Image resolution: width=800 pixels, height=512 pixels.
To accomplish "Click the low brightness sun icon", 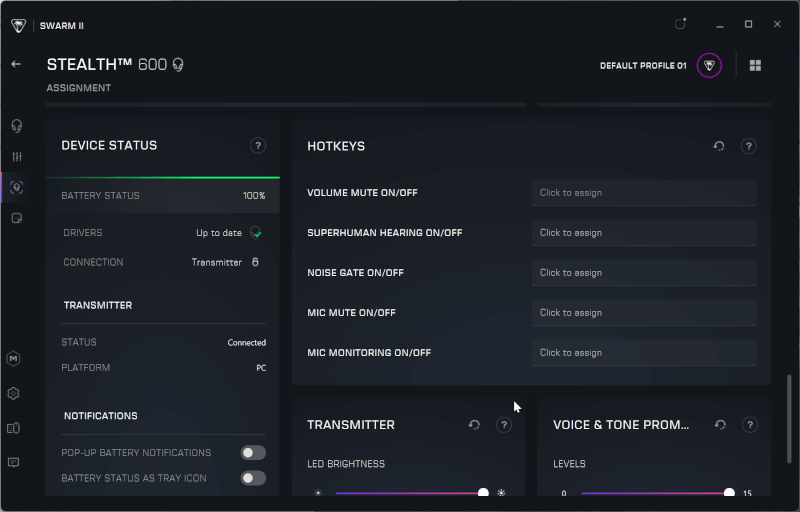I will (318, 493).
